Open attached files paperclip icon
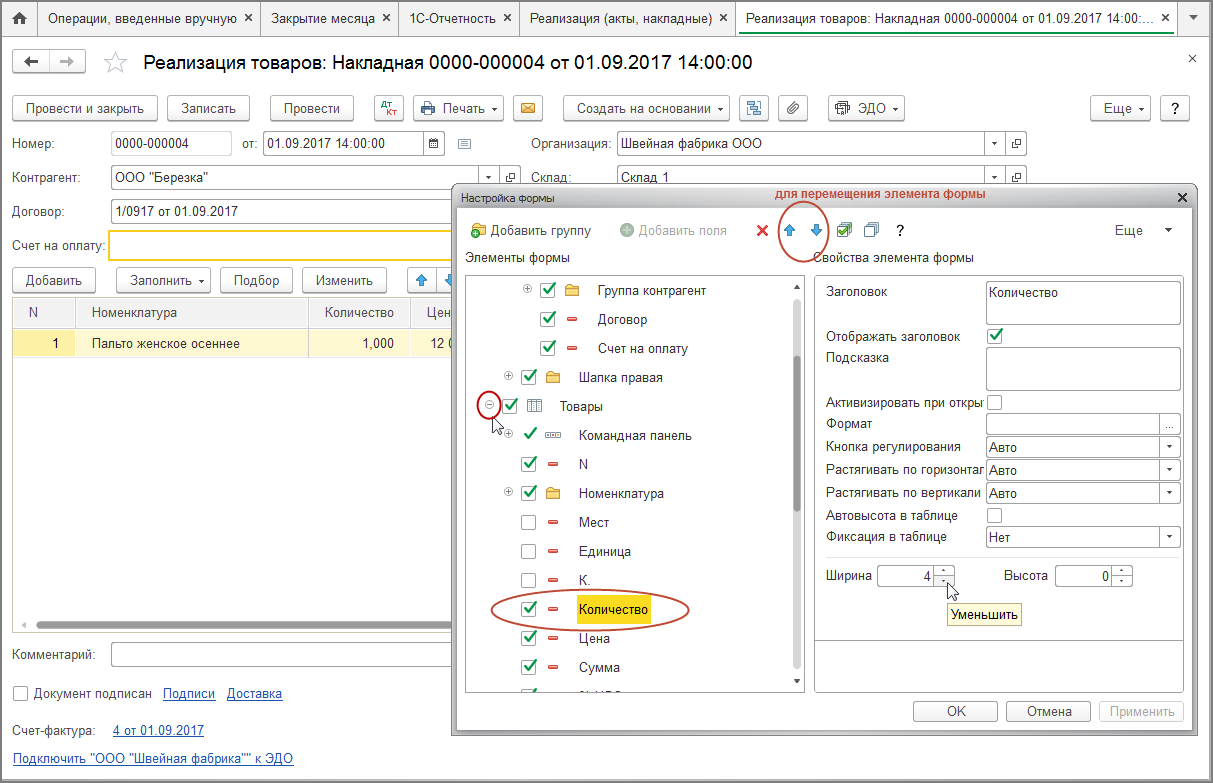Viewport: 1213px width, 783px height. click(x=791, y=108)
